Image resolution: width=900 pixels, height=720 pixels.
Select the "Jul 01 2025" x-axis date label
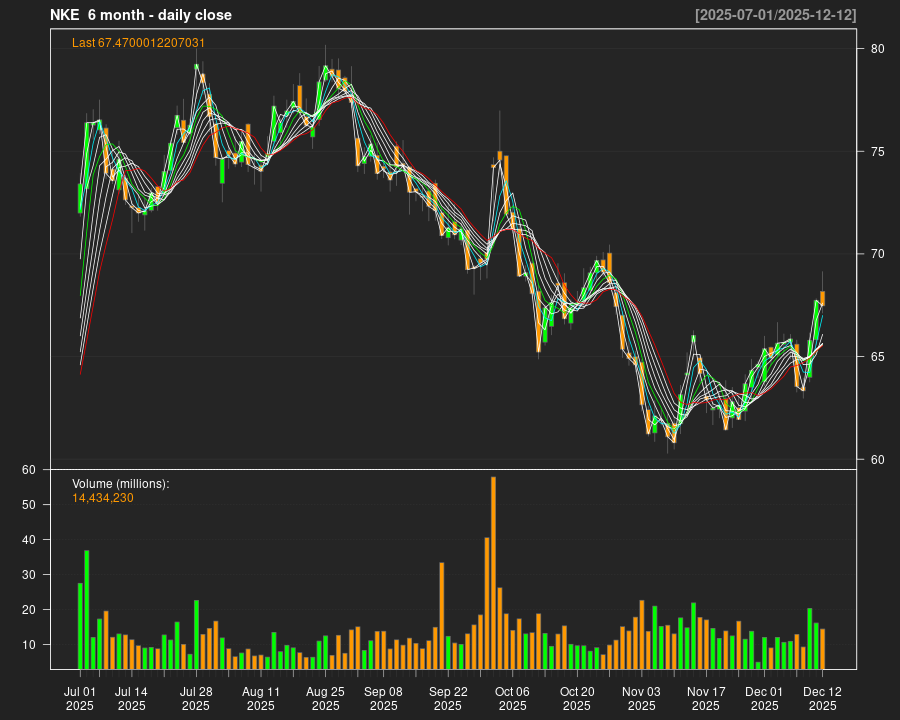pyautogui.click(x=80, y=698)
